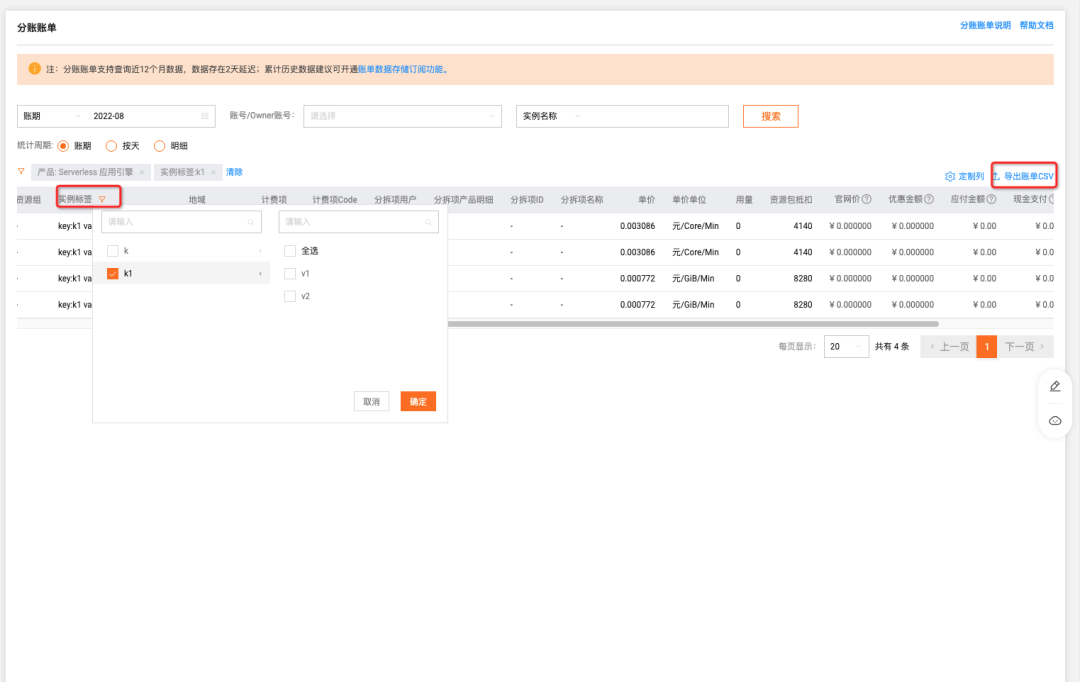Click the filter funnel icon beside 实例标签 header

pos(102,199)
